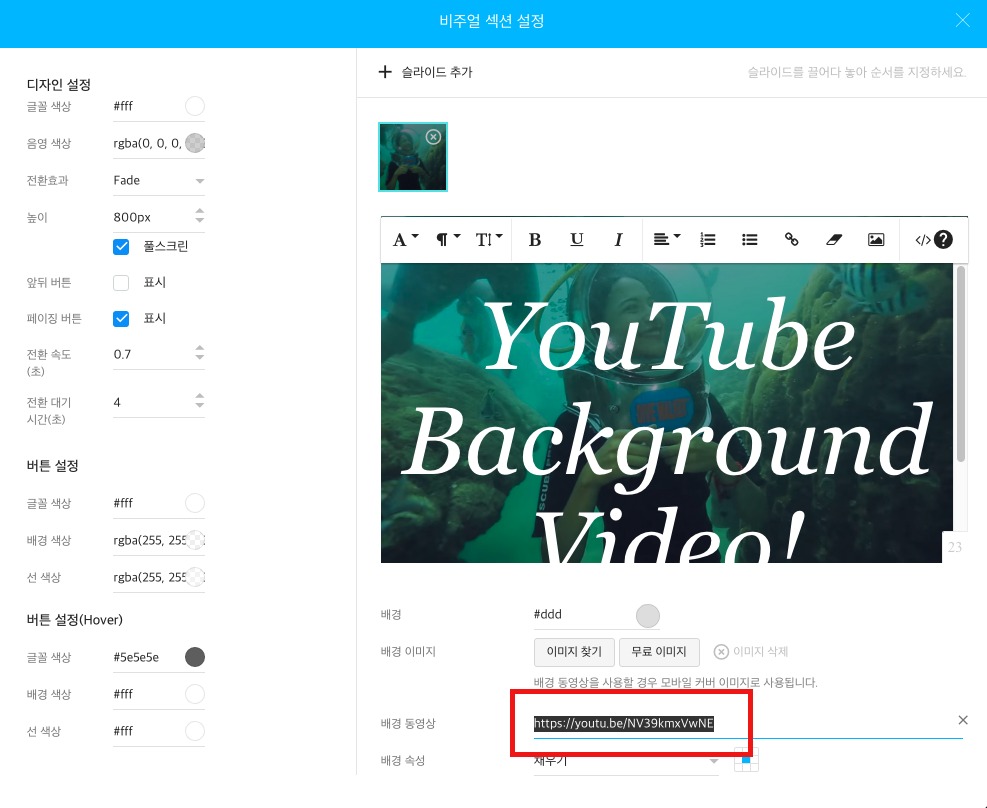Clear formatting with the eraser icon
The image size is (987, 808).
coord(834,240)
